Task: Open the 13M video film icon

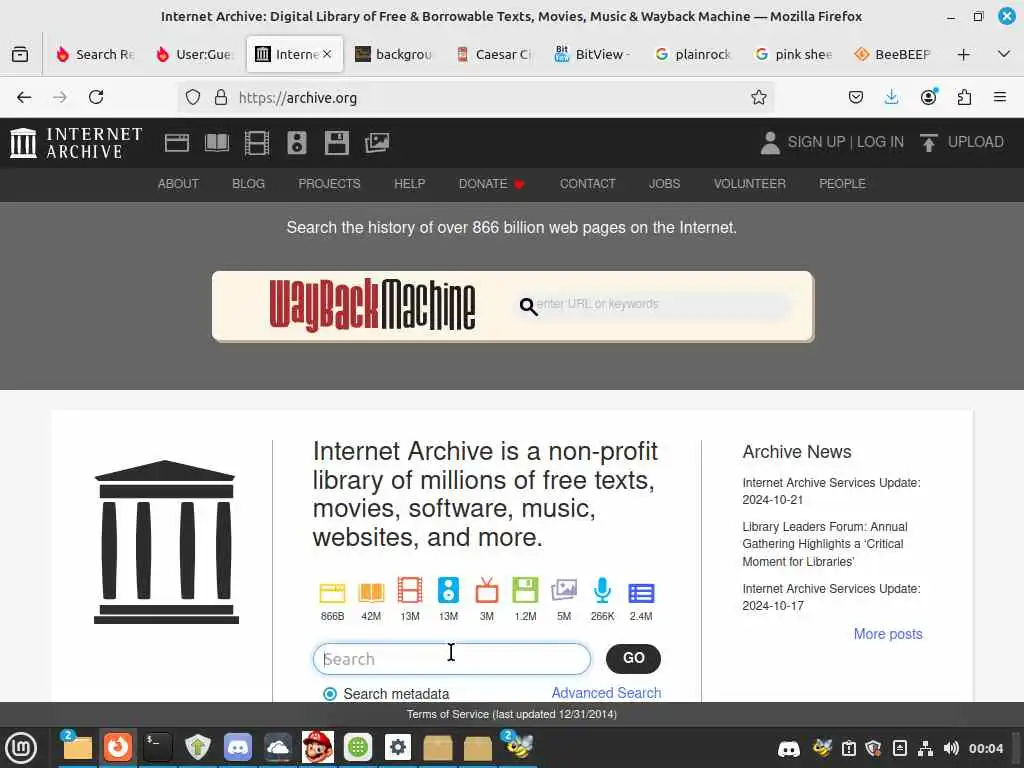Action: point(409,590)
